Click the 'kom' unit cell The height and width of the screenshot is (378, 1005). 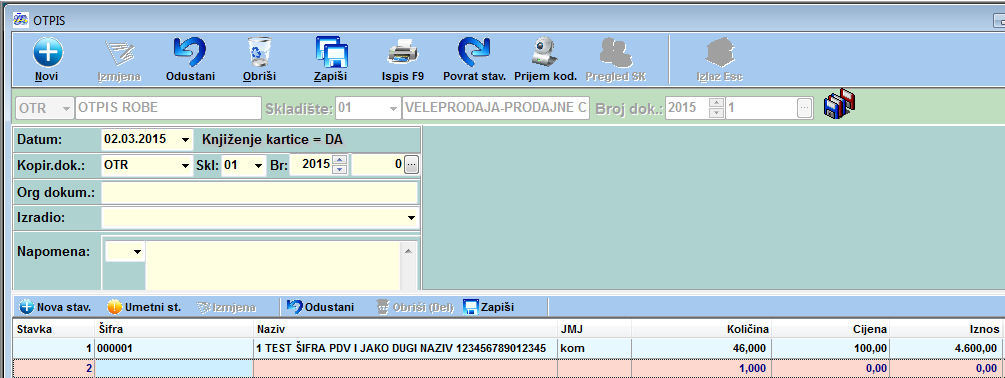(594, 349)
